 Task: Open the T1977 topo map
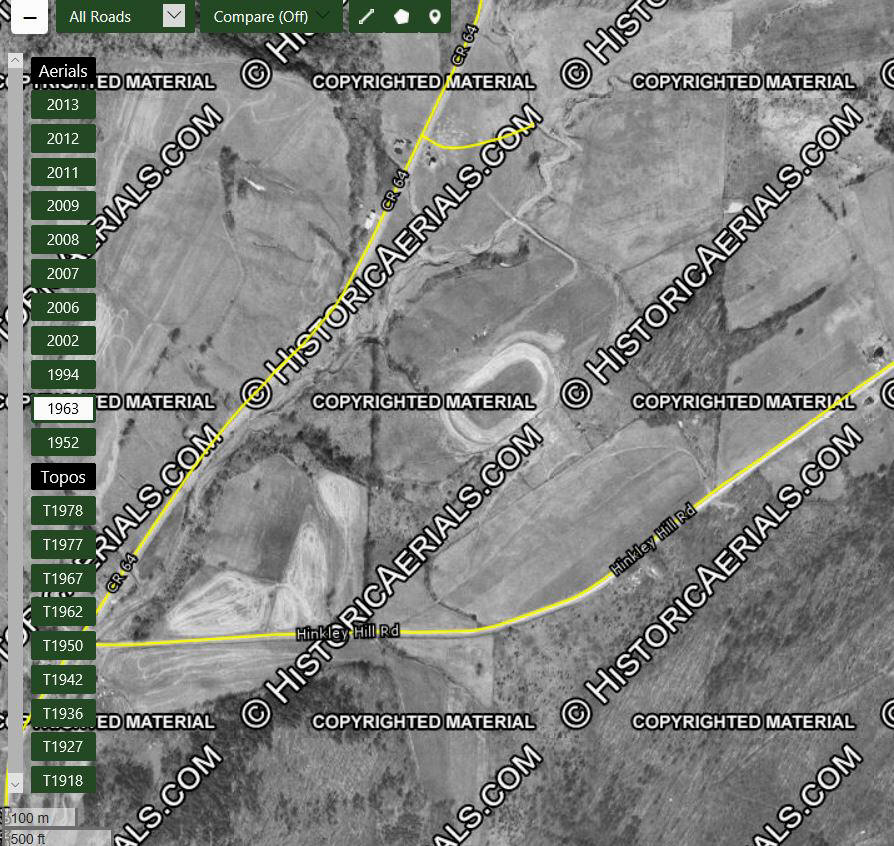click(63, 544)
